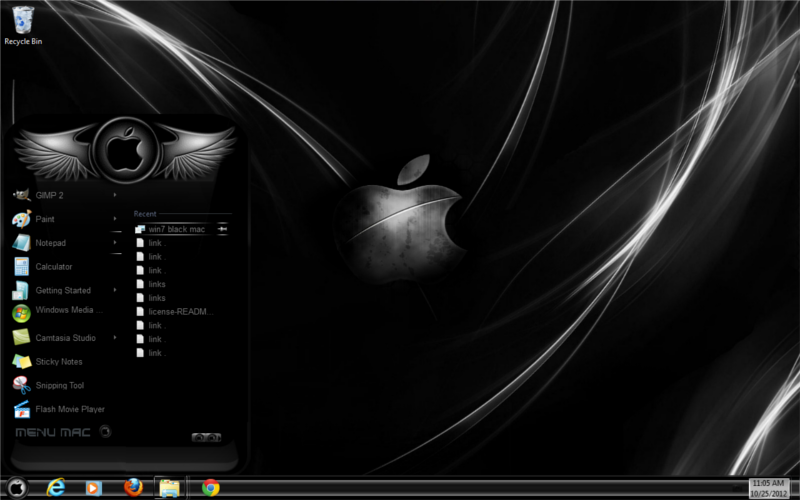Launch Calculator from the start menu
800x500 pixels.
pyautogui.click(x=64, y=266)
